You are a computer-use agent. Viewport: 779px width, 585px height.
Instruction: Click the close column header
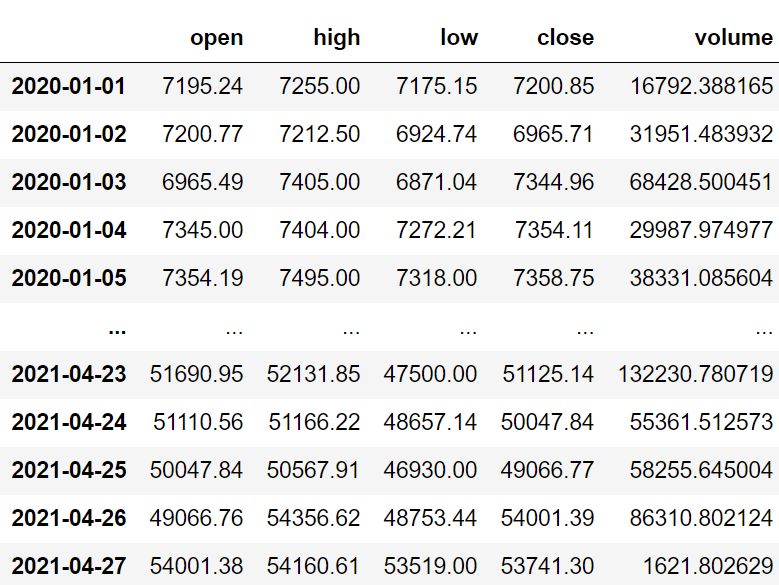[565, 37]
